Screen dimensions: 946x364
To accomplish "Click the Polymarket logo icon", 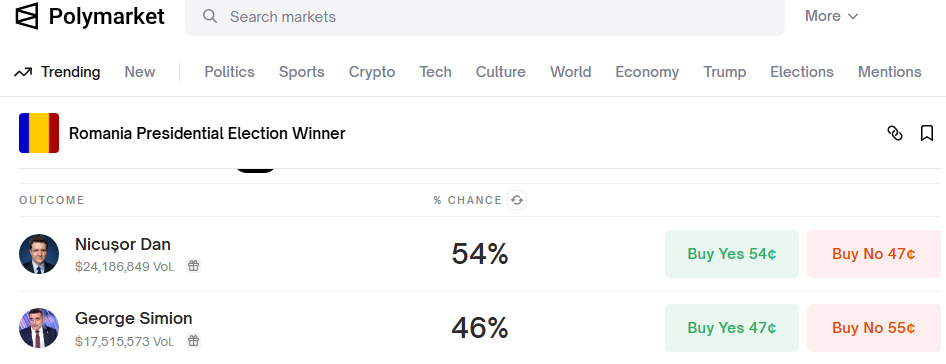I will [27, 16].
